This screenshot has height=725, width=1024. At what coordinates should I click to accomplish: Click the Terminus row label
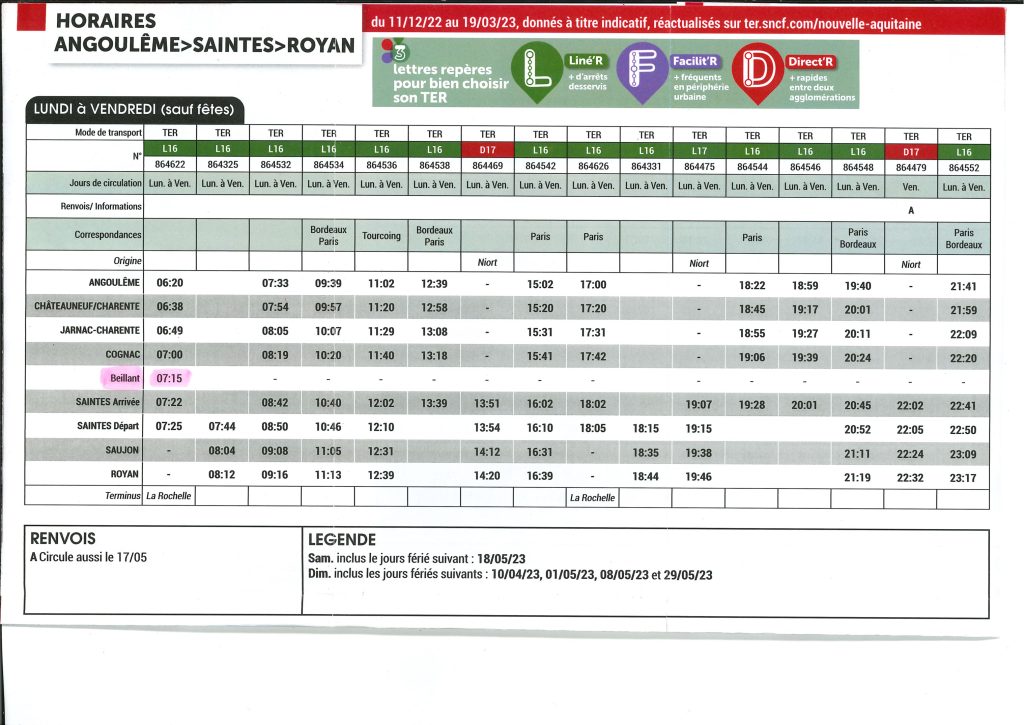(123, 496)
